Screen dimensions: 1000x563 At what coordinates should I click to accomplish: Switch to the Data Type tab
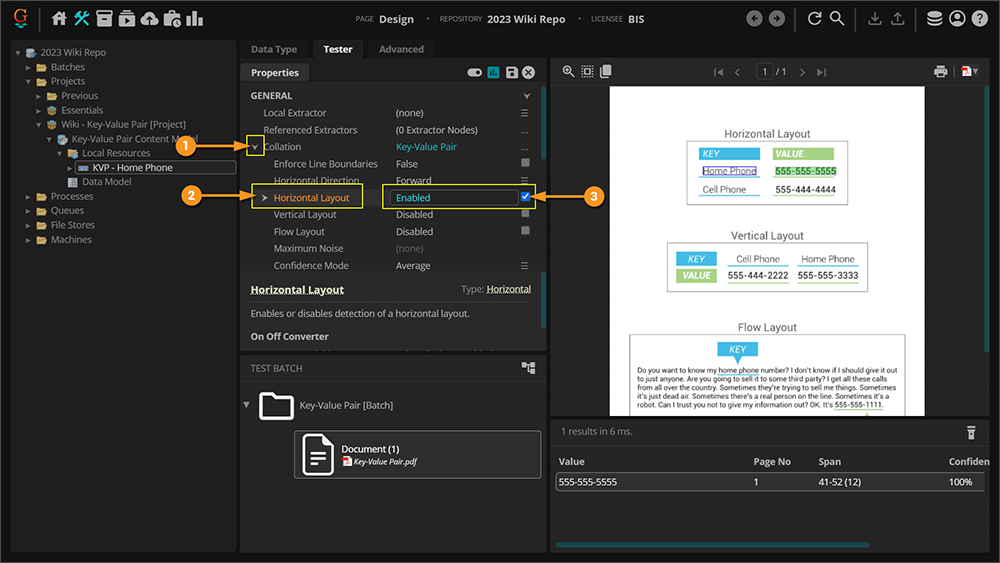(x=273, y=49)
